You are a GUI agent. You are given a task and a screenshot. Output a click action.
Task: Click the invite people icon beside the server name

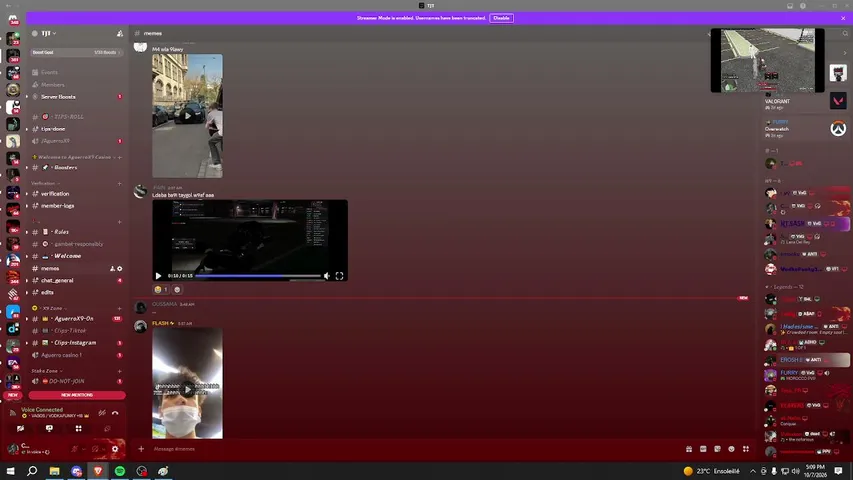[120, 34]
